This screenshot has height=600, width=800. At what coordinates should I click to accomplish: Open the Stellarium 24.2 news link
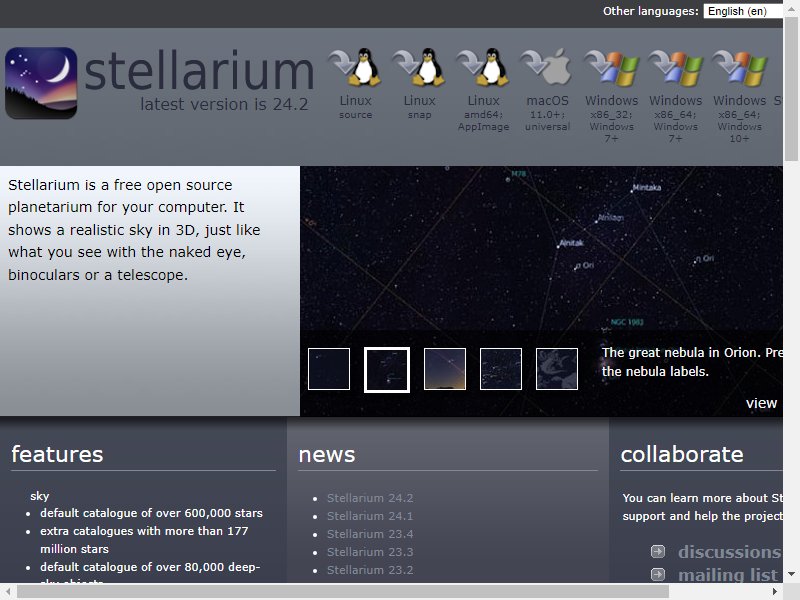(370, 498)
